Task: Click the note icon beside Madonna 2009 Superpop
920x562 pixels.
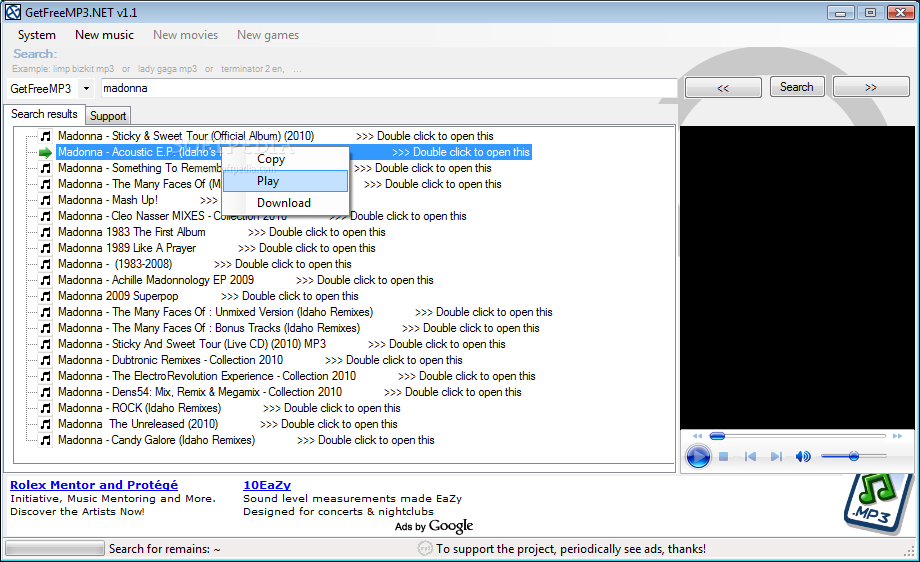Action: [45, 296]
